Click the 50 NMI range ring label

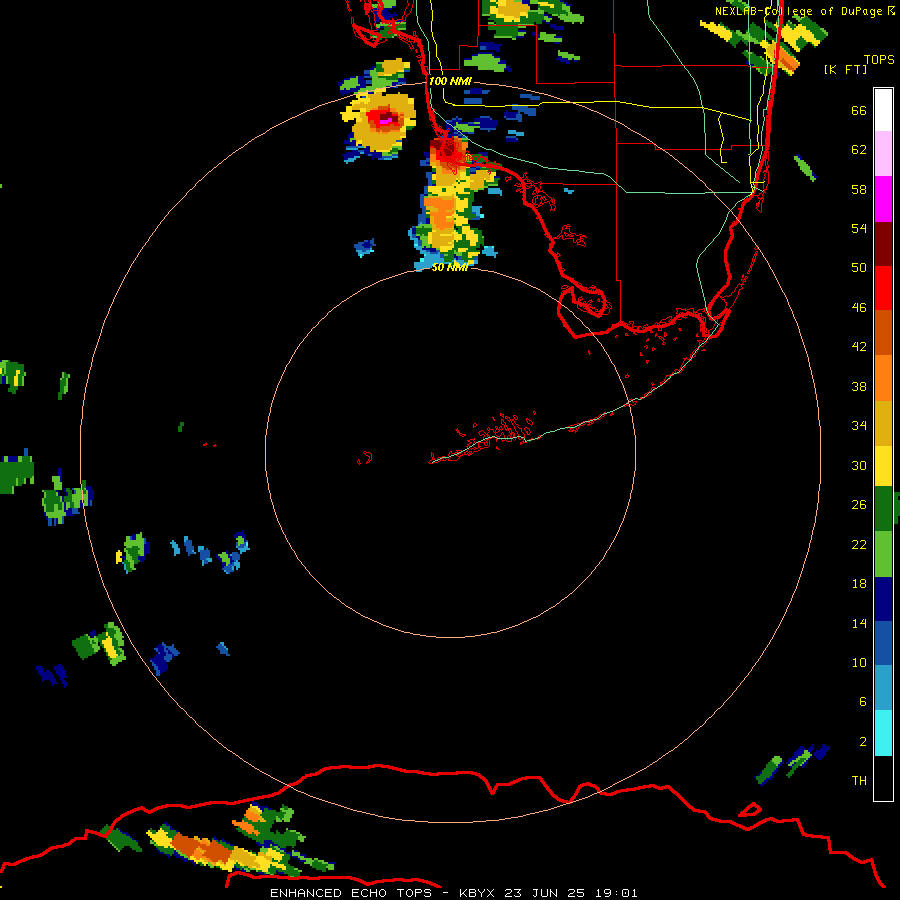point(449,267)
